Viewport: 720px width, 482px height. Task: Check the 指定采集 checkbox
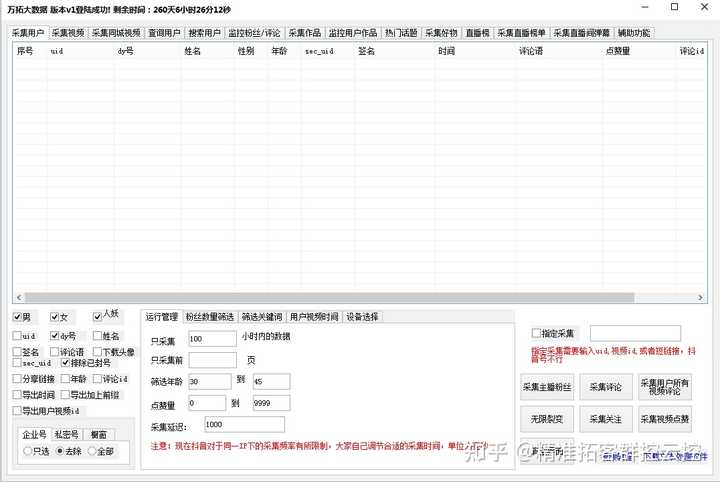click(x=536, y=333)
